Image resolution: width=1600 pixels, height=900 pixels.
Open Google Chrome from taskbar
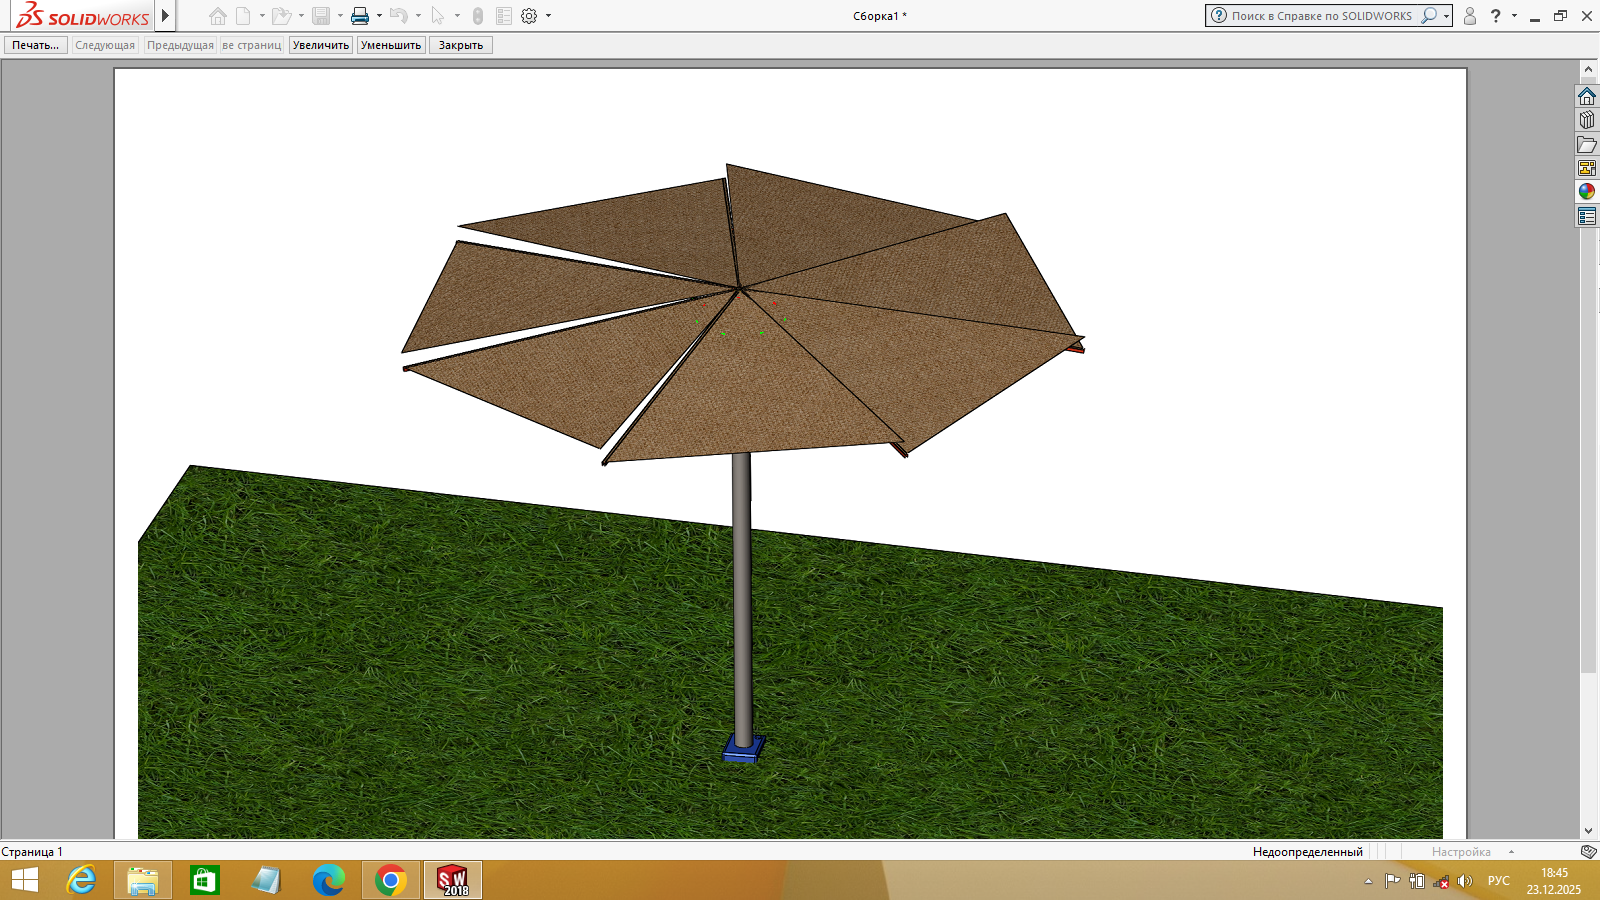tap(391, 881)
